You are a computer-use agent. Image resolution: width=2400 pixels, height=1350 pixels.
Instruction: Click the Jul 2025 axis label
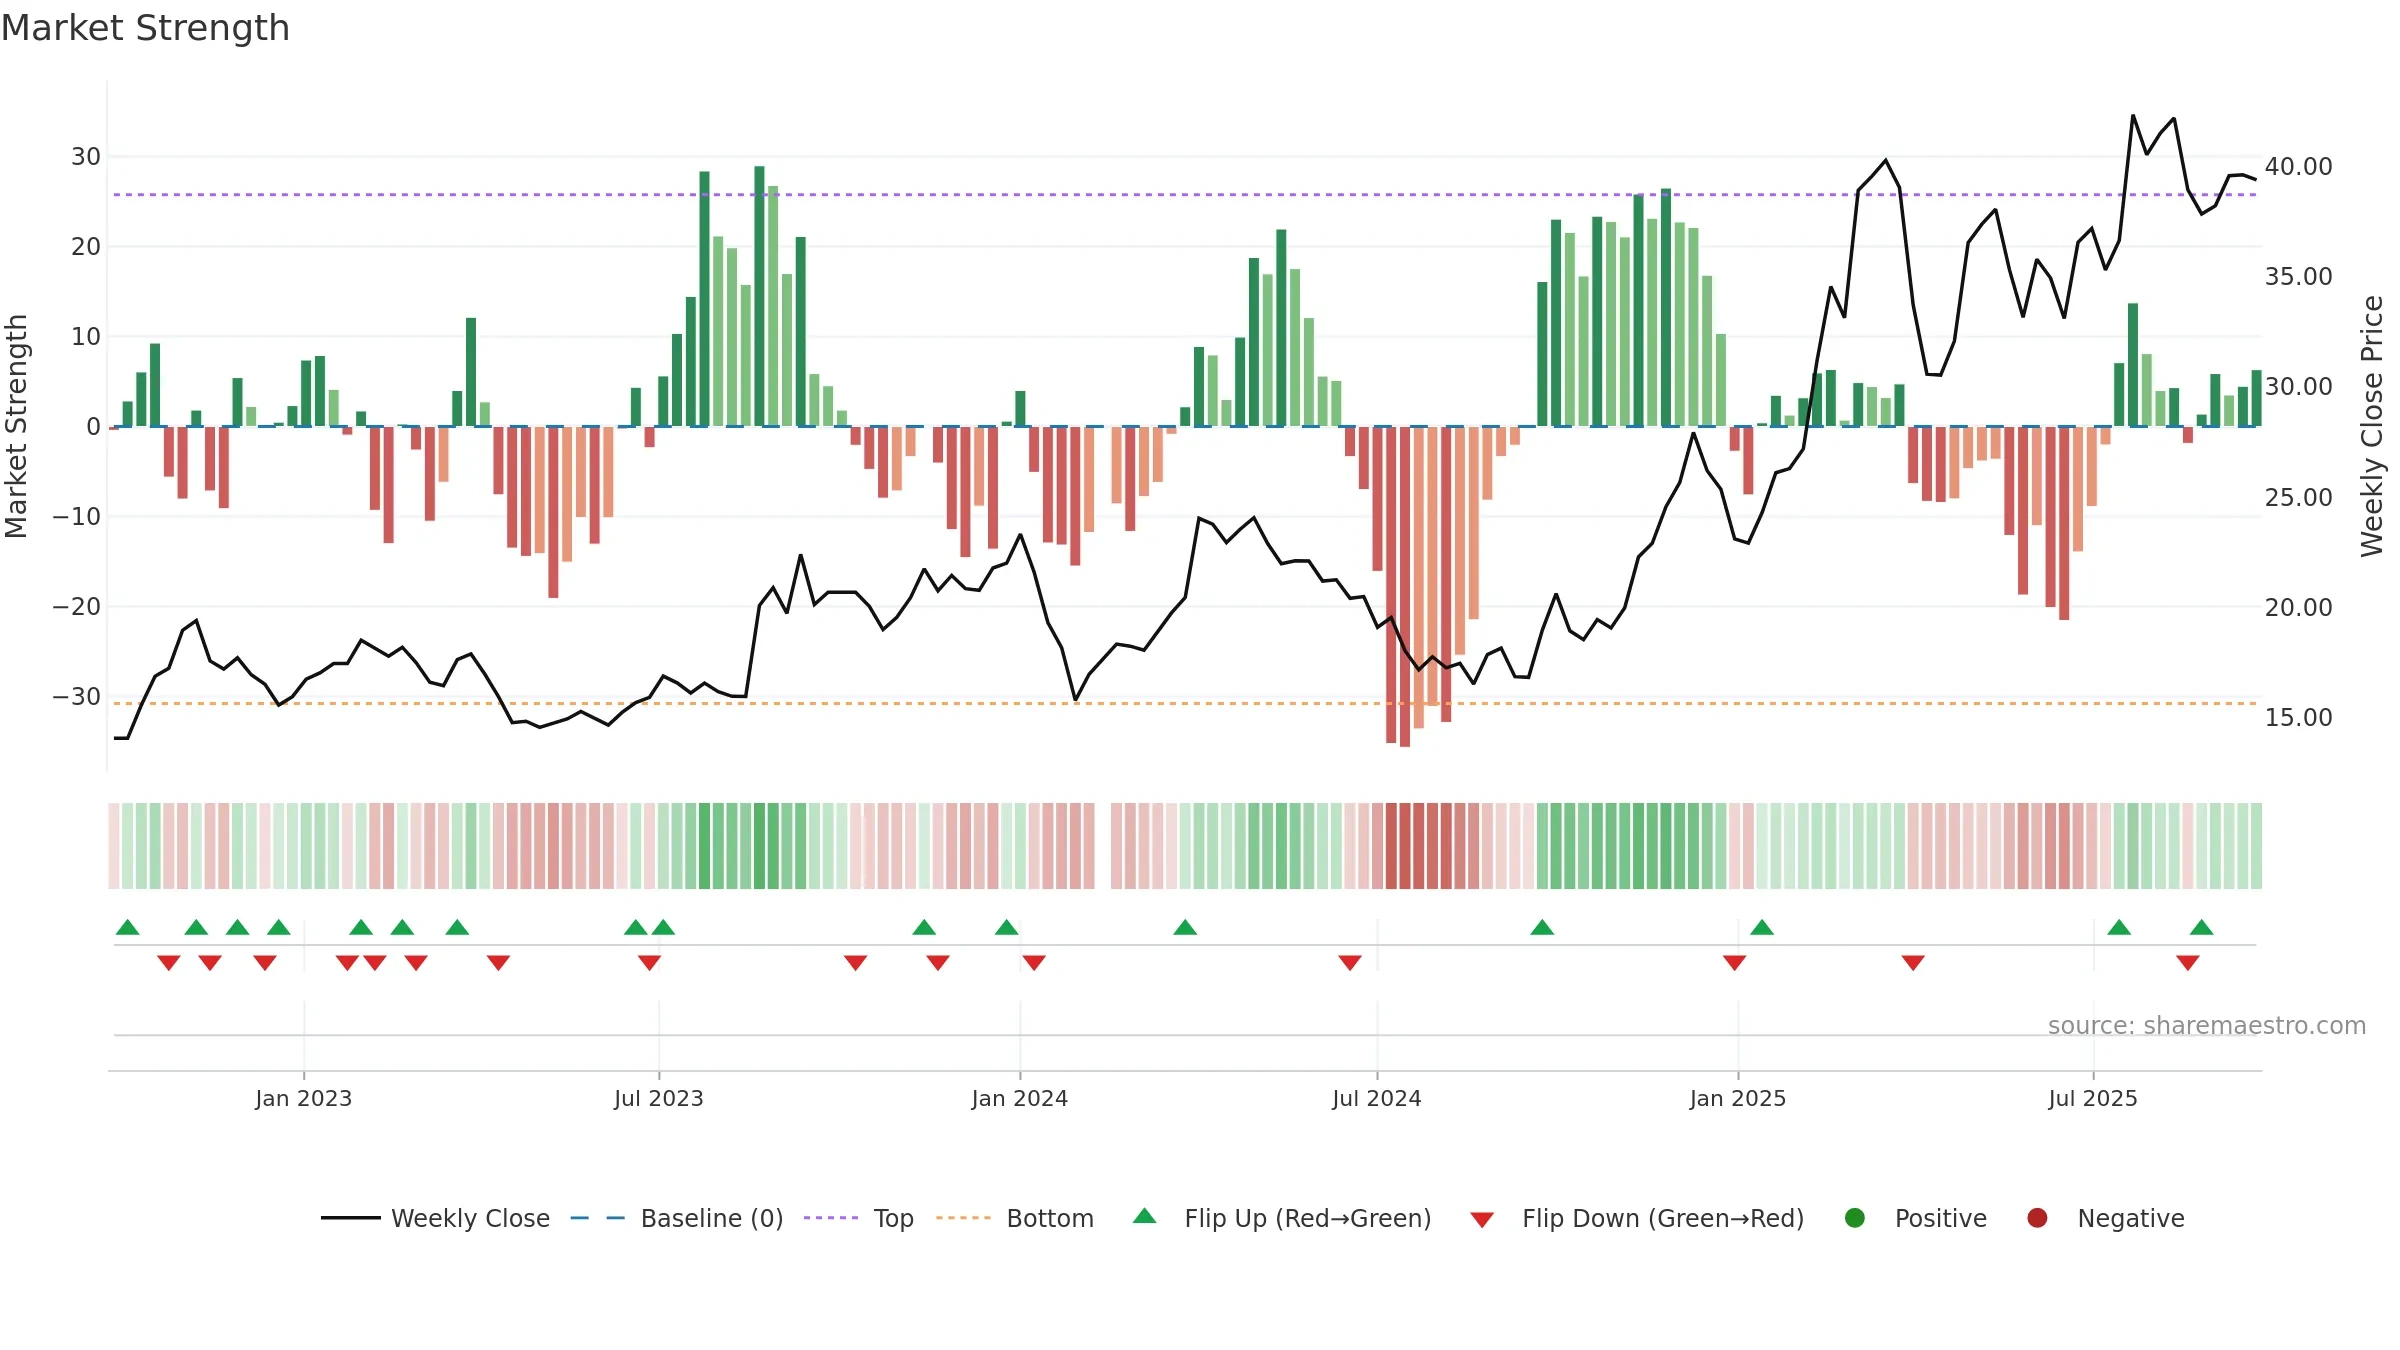pyautogui.click(x=2093, y=1098)
